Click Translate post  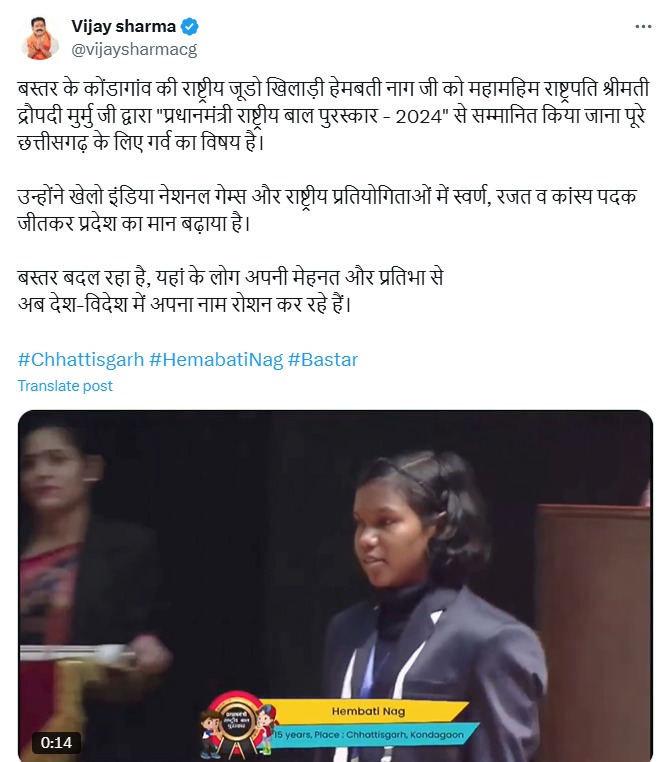pos(65,386)
